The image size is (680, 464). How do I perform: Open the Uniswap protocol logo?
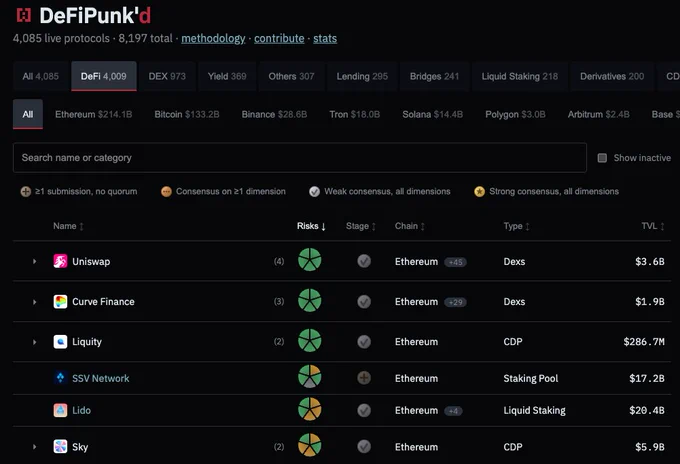pos(60,261)
